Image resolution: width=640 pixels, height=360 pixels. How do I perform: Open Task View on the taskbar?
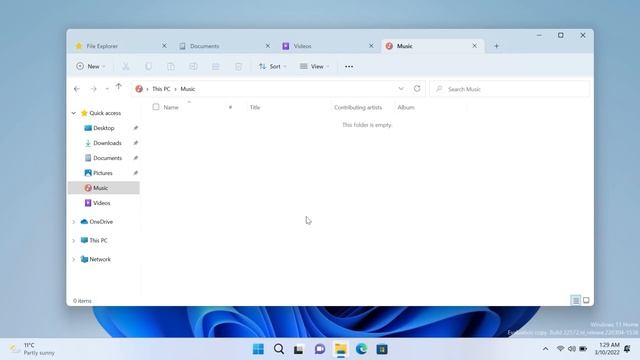(x=299, y=349)
